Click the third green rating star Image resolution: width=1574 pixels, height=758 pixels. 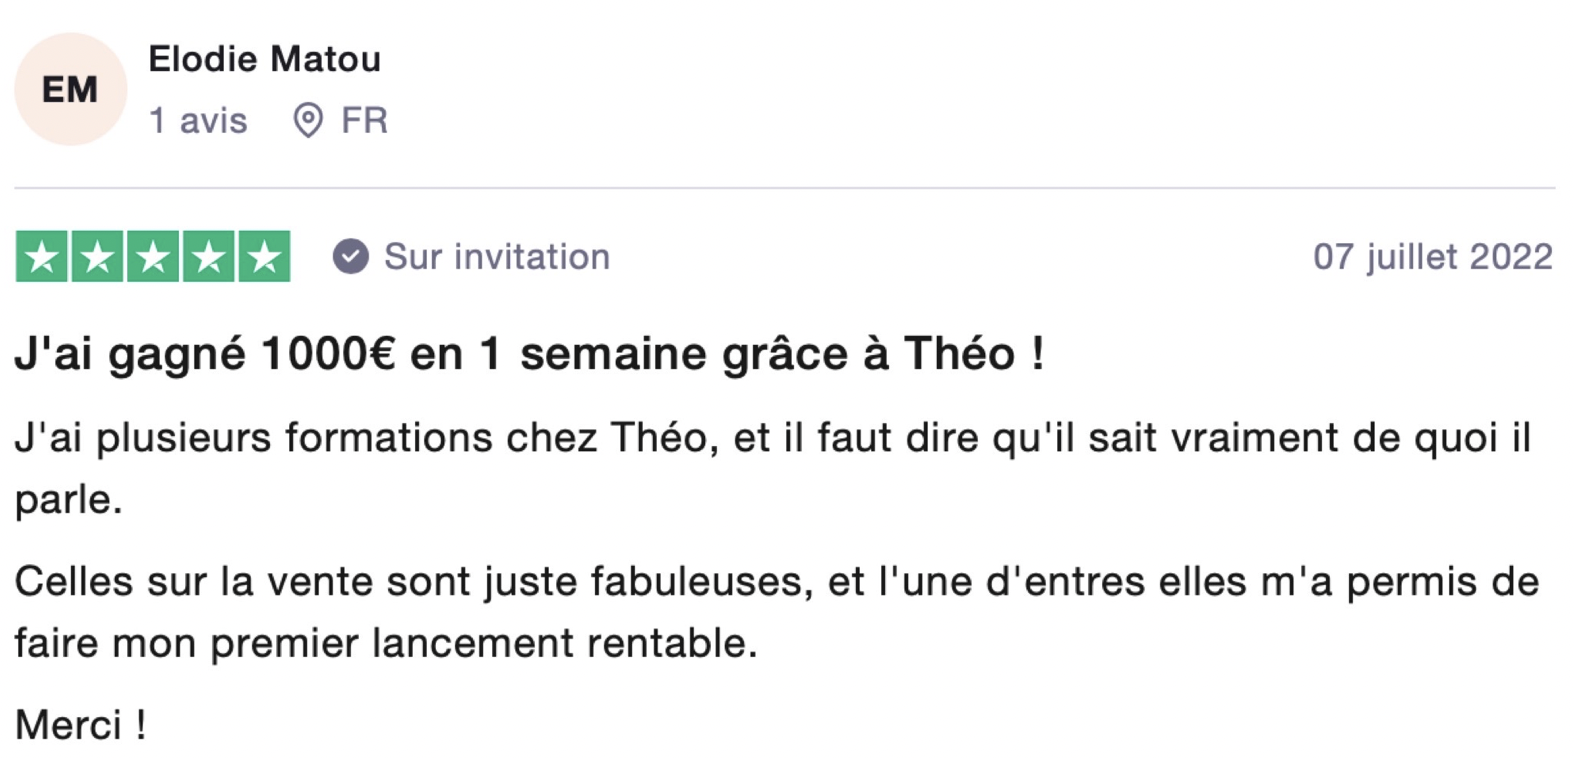click(x=153, y=257)
